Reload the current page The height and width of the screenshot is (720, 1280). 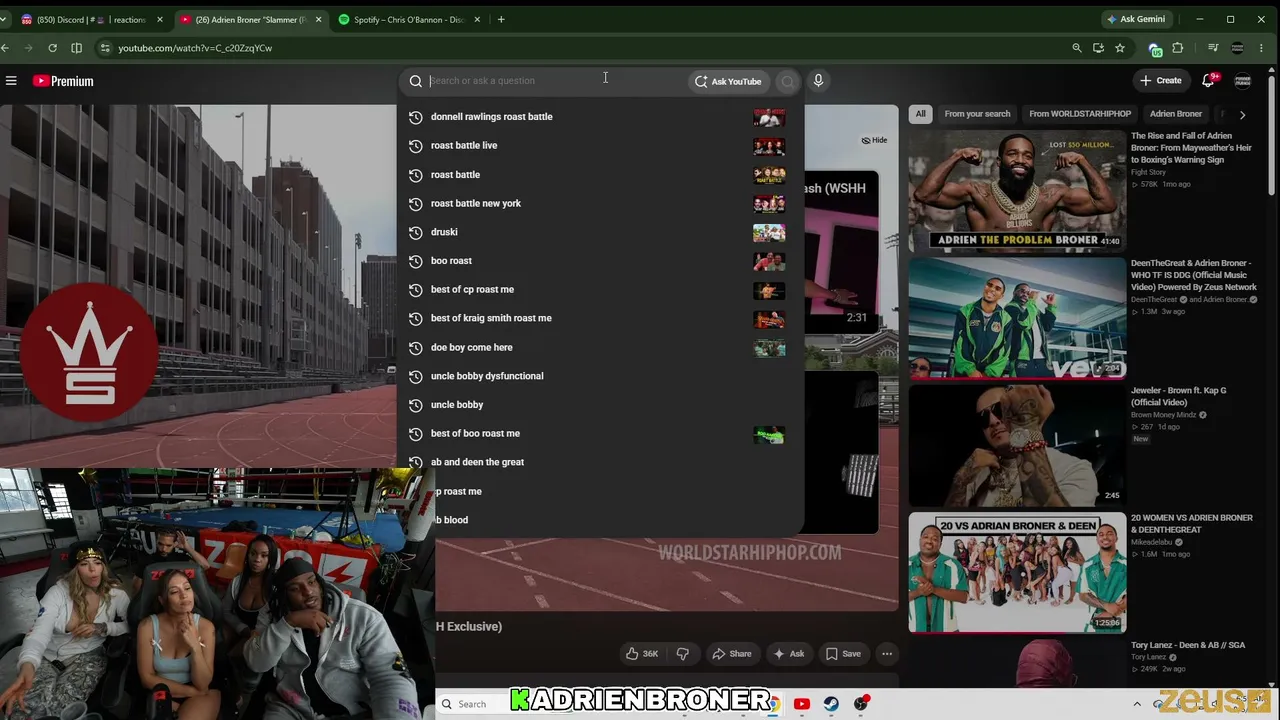[x=52, y=48]
